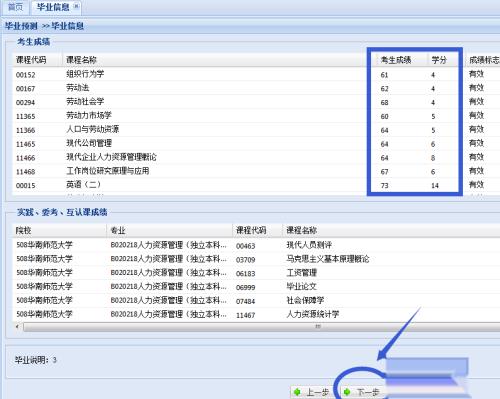Click course code 07484
The width and height of the screenshot is (500, 399).
tap(245, 301)
